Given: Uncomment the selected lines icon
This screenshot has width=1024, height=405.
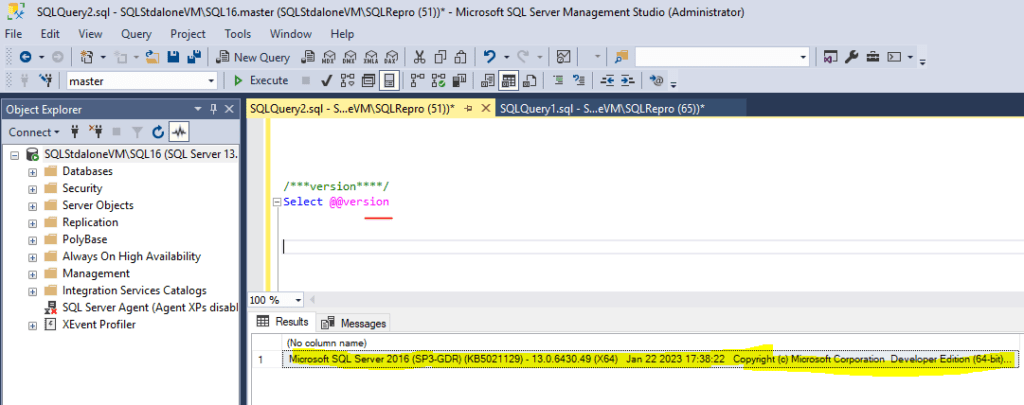Looking at the screenshot, I should point(578,80).
